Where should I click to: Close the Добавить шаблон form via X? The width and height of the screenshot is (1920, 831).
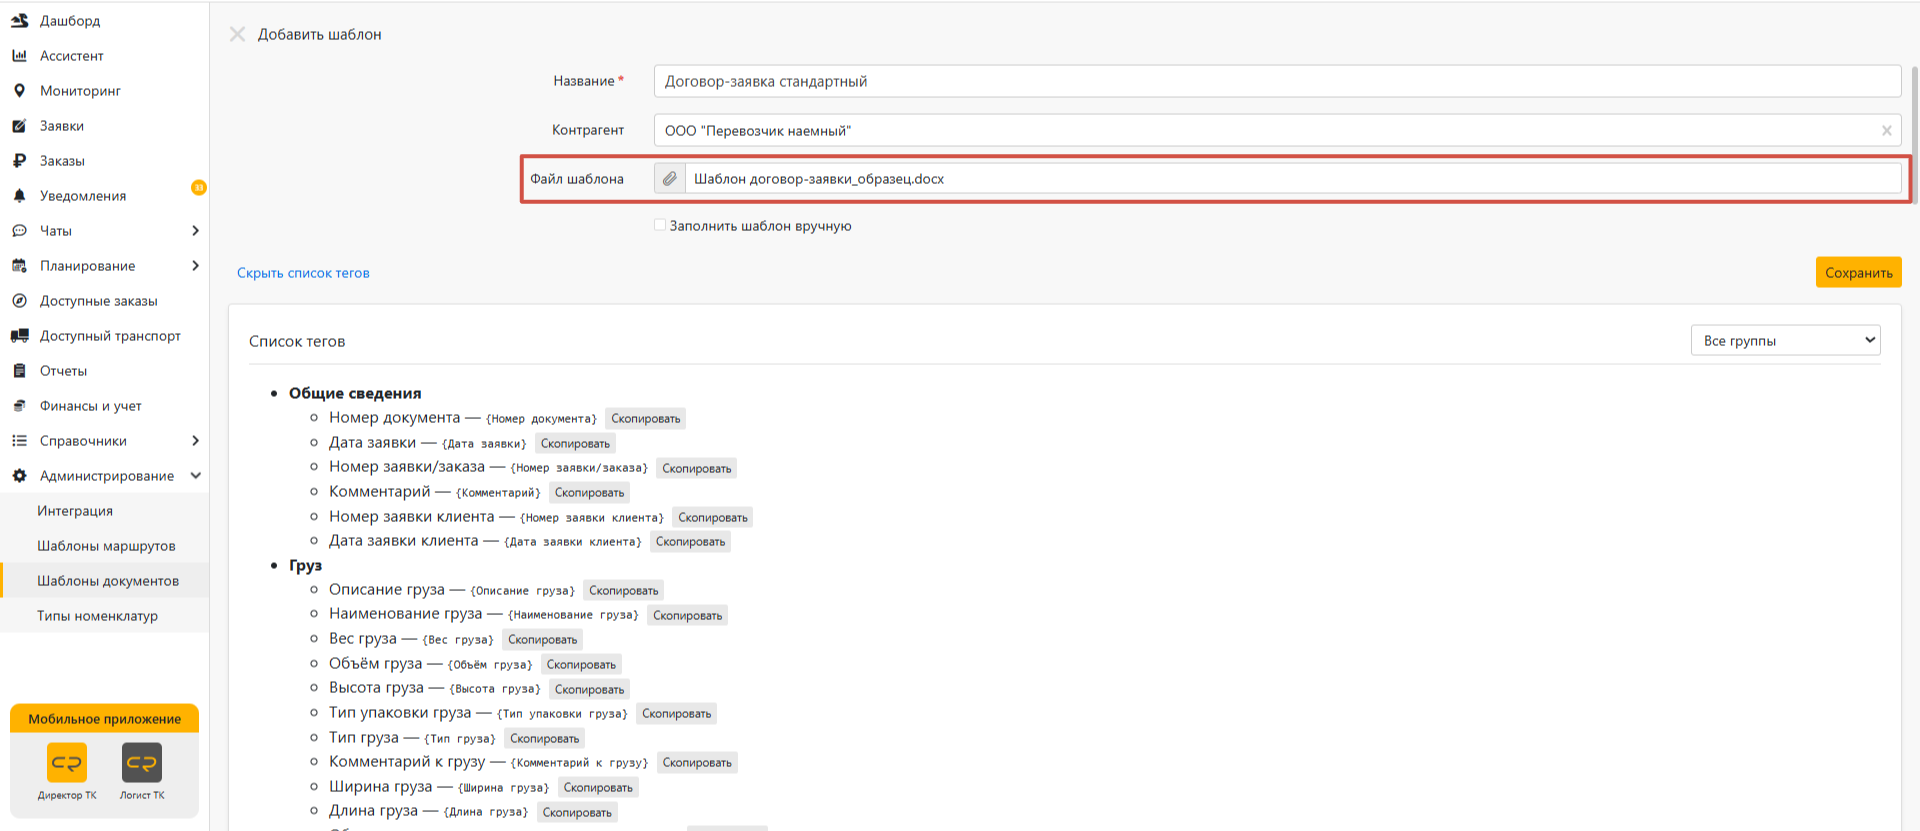click(237, 34)
